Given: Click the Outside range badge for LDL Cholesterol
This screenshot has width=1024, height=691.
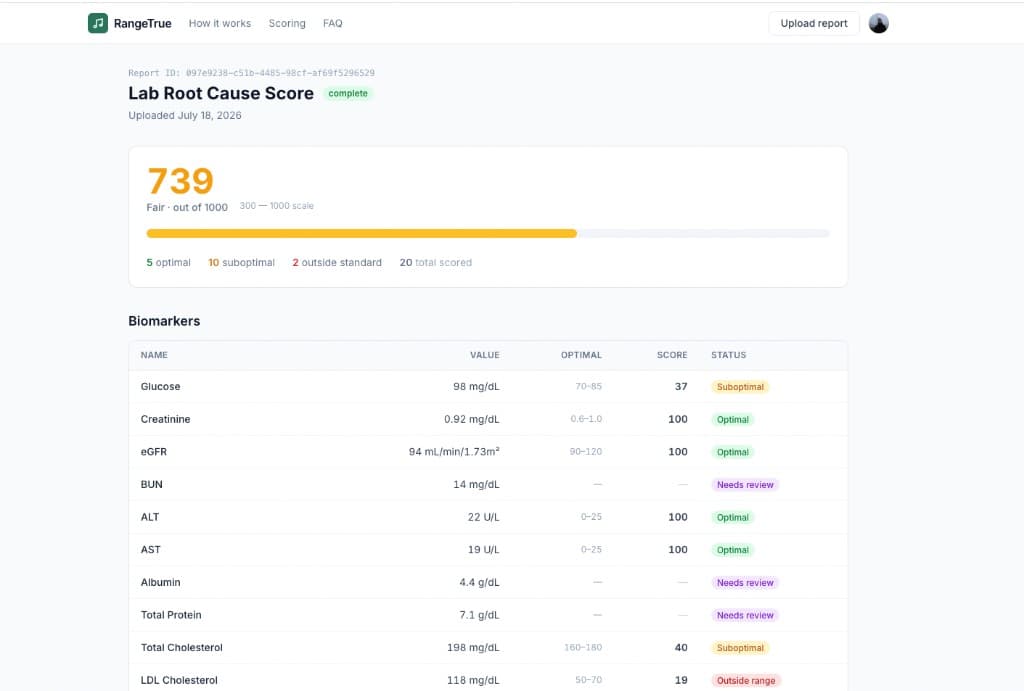Looking at the screenshot, I should pyautogui.click(x=746, y=681).
